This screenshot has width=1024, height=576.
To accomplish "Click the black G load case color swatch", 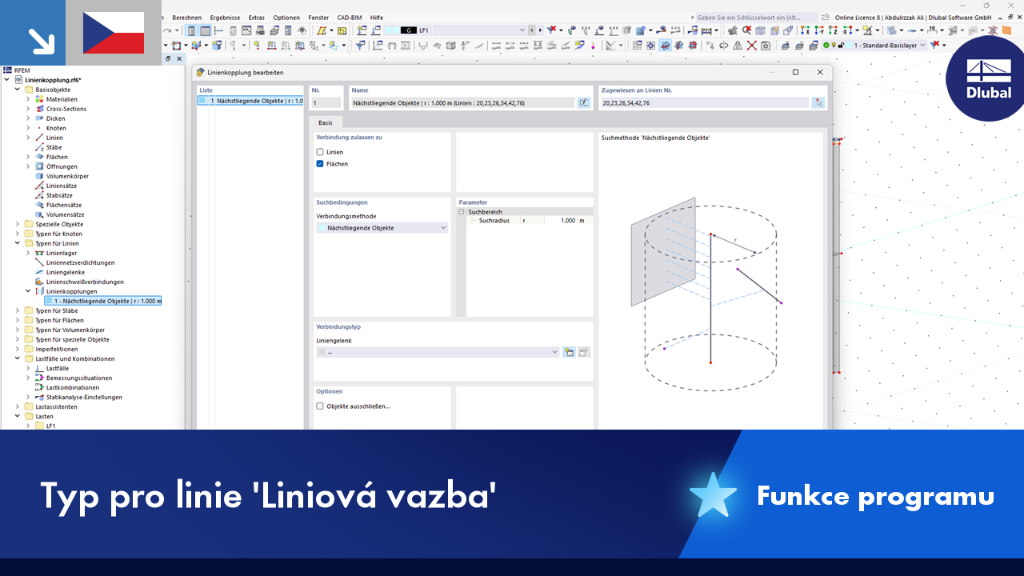I will coord(408,30).
